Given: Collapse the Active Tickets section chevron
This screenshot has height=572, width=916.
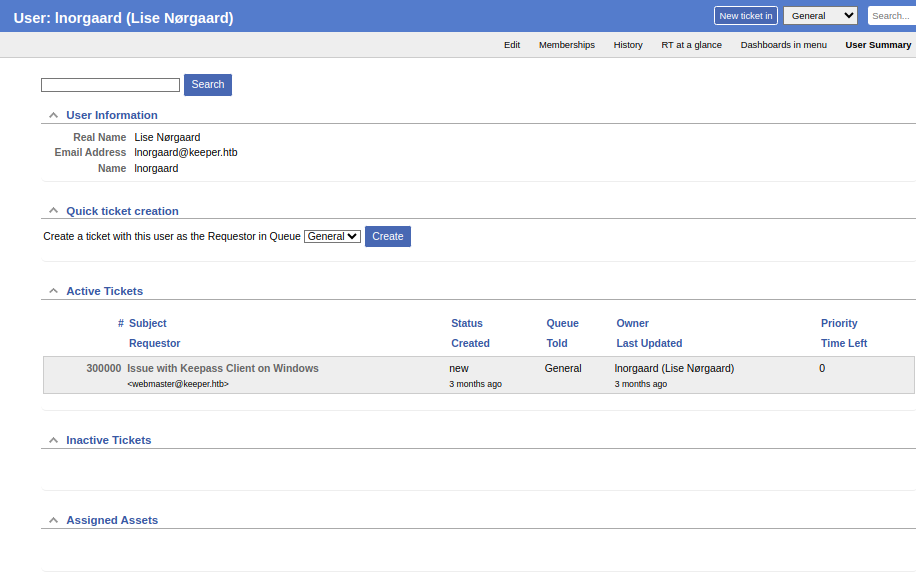Looking at the screenshot, I should (x=53, y=290).
